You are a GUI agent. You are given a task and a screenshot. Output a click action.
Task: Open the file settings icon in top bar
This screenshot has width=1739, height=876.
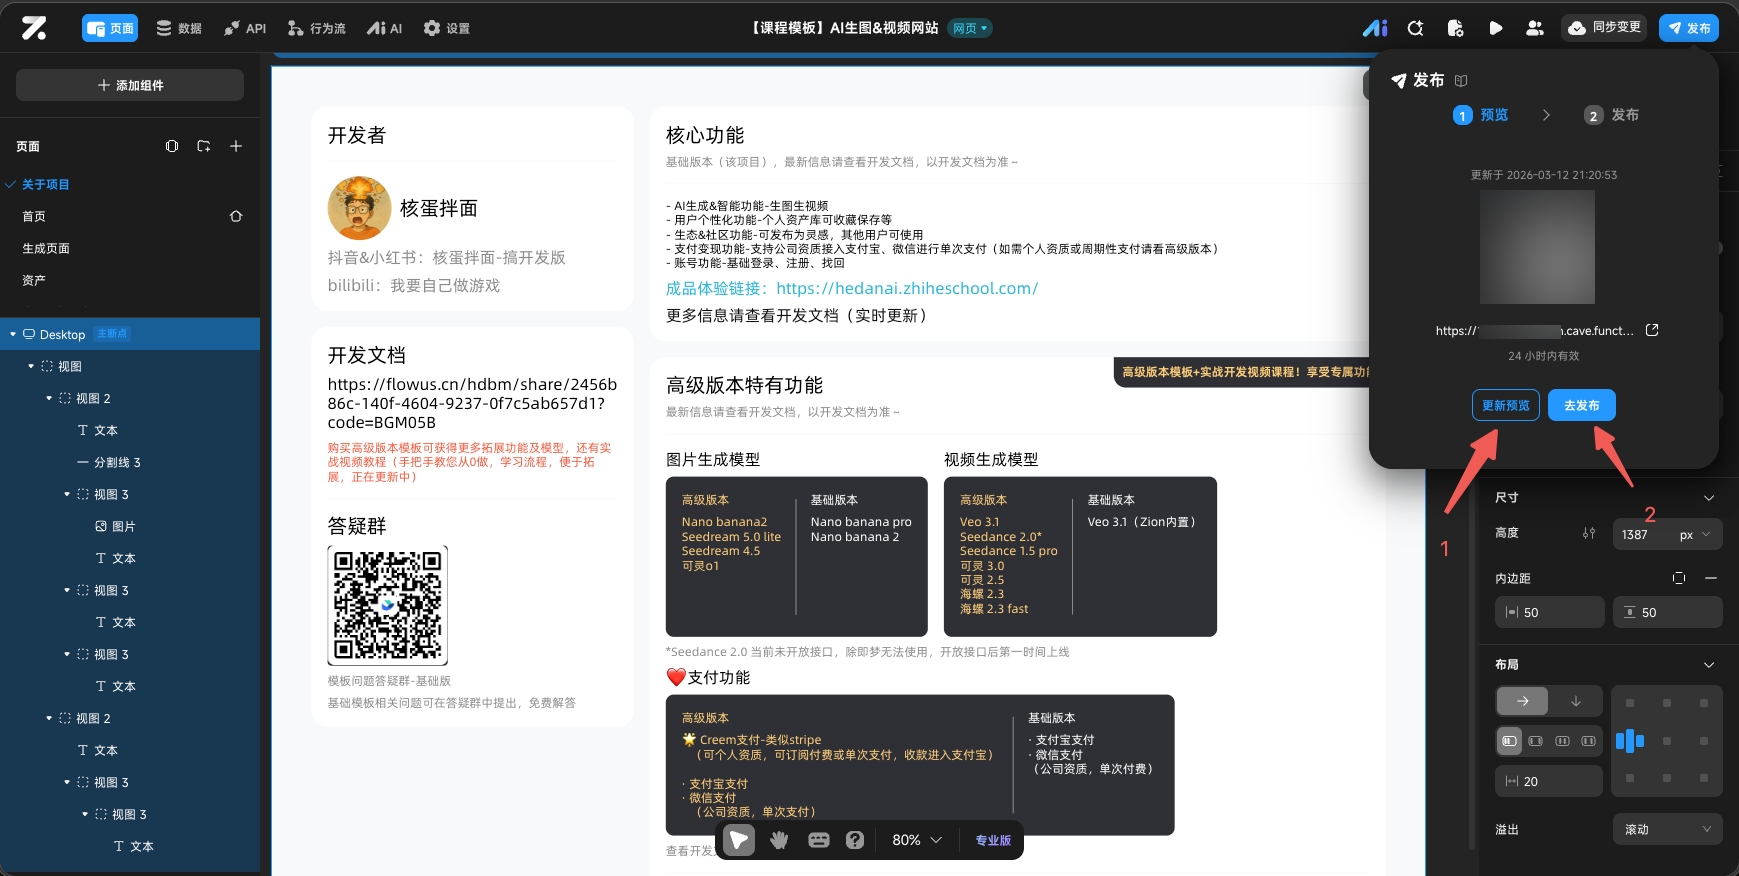(x=1455, y=28)
